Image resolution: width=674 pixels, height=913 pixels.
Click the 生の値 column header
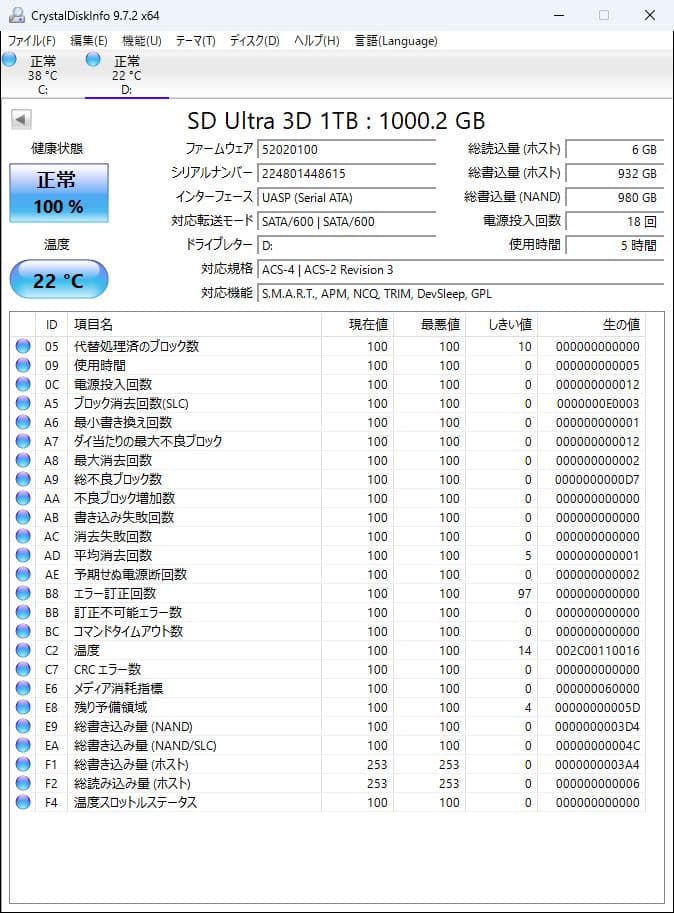click(591, 324)
